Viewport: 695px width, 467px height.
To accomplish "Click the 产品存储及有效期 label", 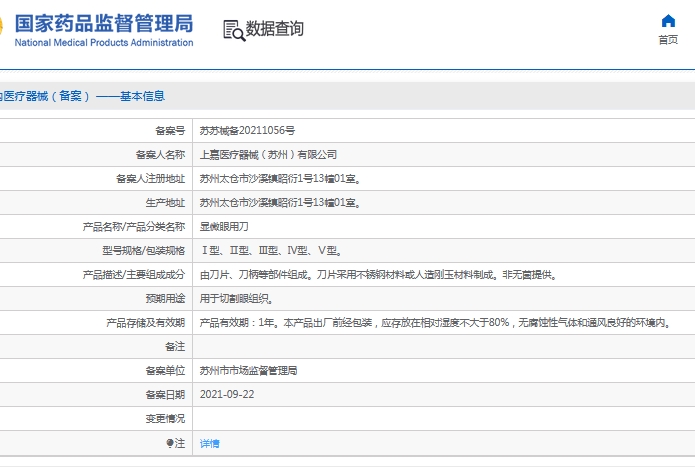I will pyautogui.click(x=146, y=323).
